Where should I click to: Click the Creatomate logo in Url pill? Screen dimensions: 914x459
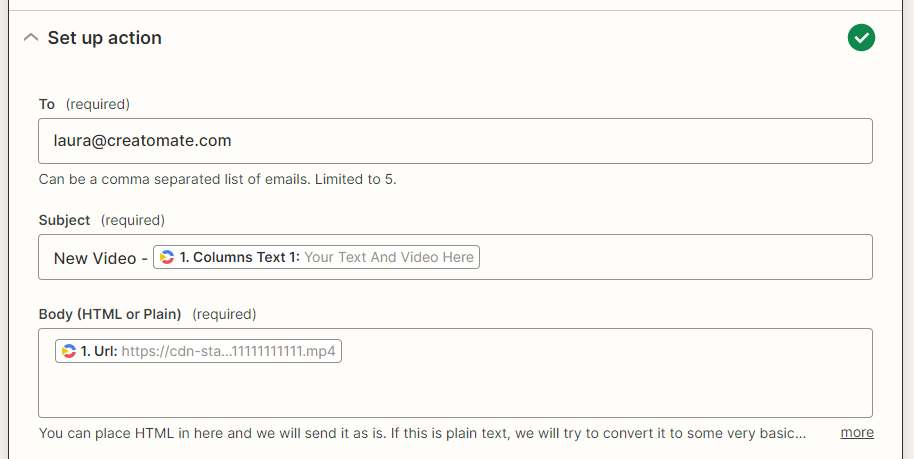click(x=69, y=351)
